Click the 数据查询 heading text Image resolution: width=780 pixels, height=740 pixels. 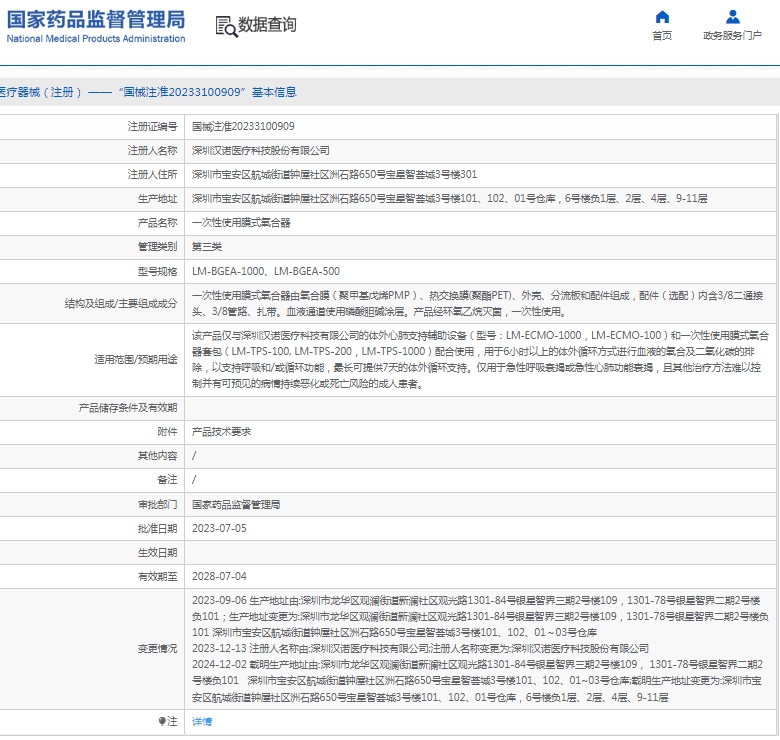(x=267, y=24)
